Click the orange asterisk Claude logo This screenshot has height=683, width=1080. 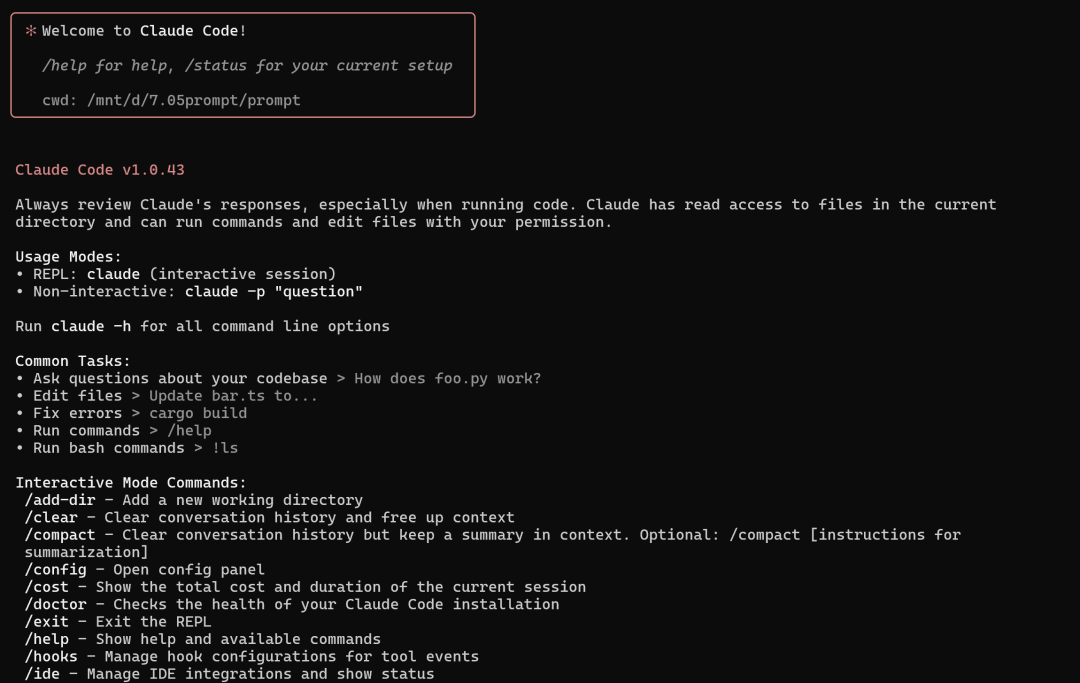pos(30,30)
